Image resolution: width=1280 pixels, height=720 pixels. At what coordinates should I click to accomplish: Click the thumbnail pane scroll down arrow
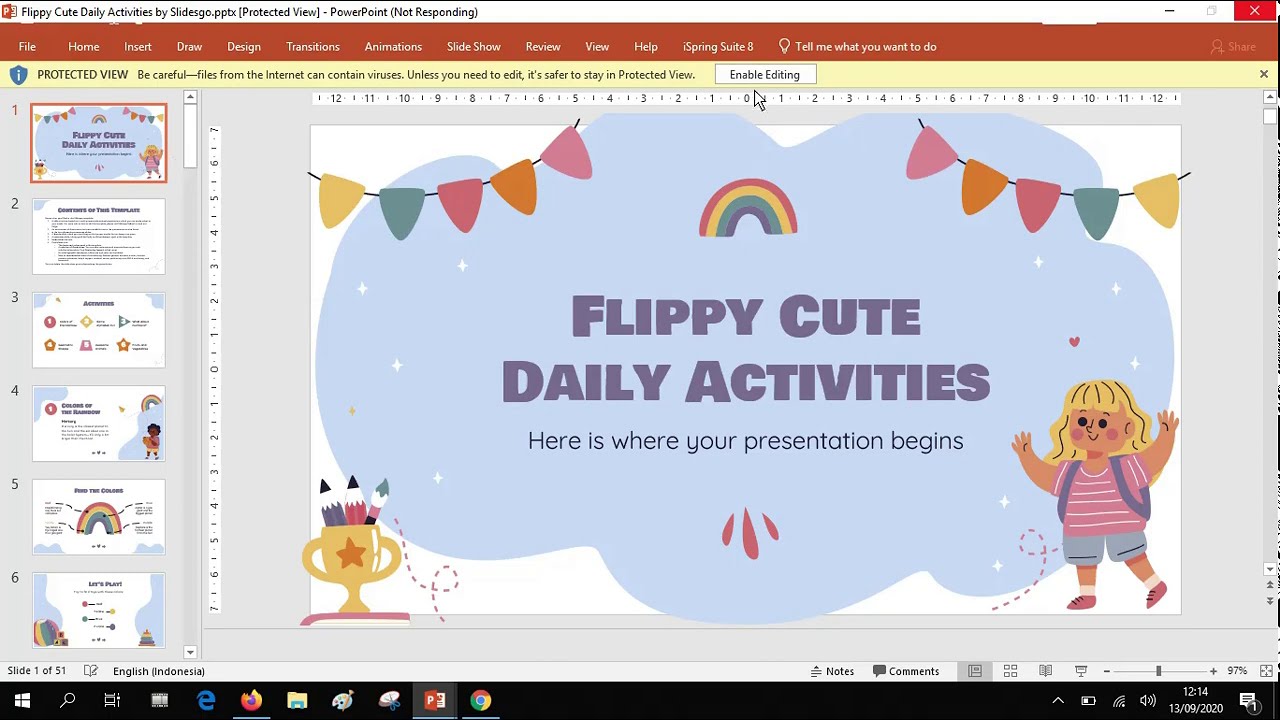(x=190, y=652)
